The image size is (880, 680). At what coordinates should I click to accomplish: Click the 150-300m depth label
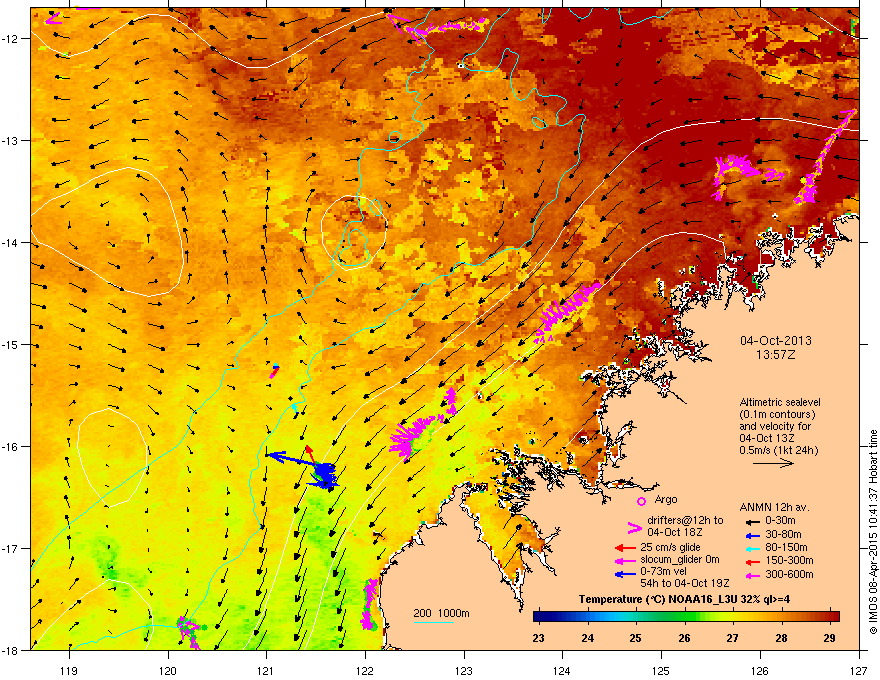tap(789, 560)
